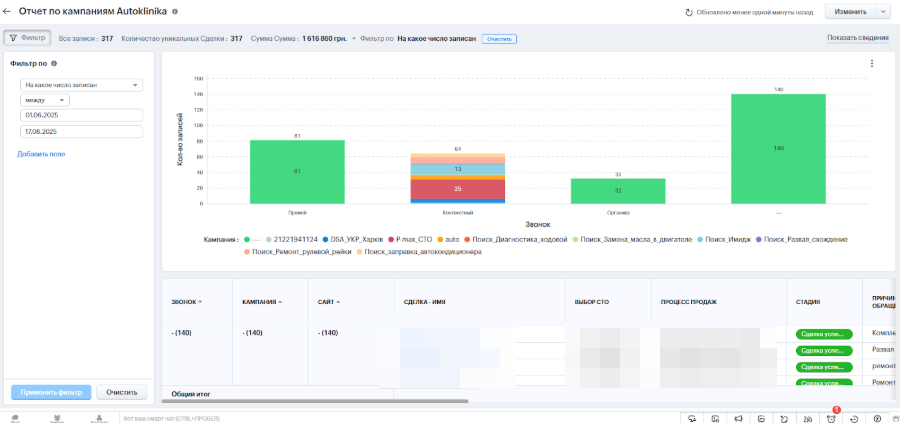The image size is (905, 428).
Task: Expand the 'На какое число записан' field dropdown
Action: tap(80, 85)
